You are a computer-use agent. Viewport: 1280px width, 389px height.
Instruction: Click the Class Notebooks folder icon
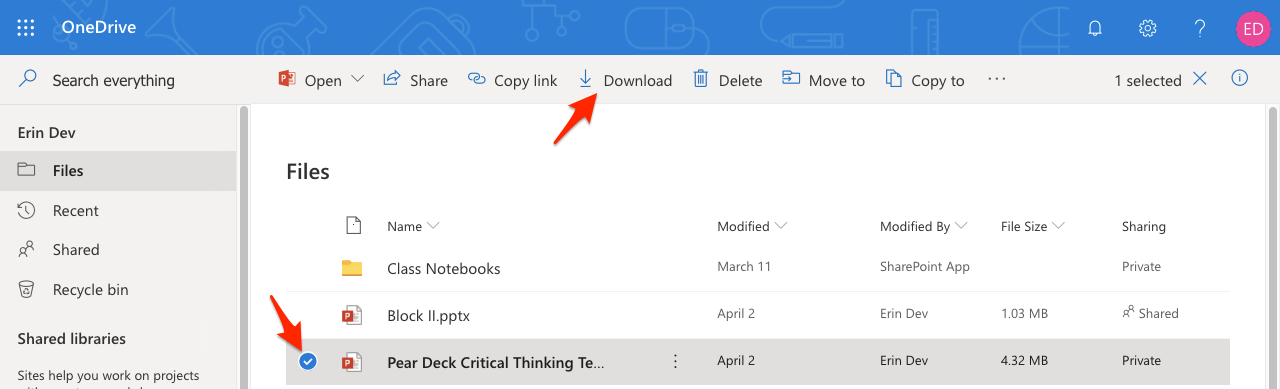[351, 268]
